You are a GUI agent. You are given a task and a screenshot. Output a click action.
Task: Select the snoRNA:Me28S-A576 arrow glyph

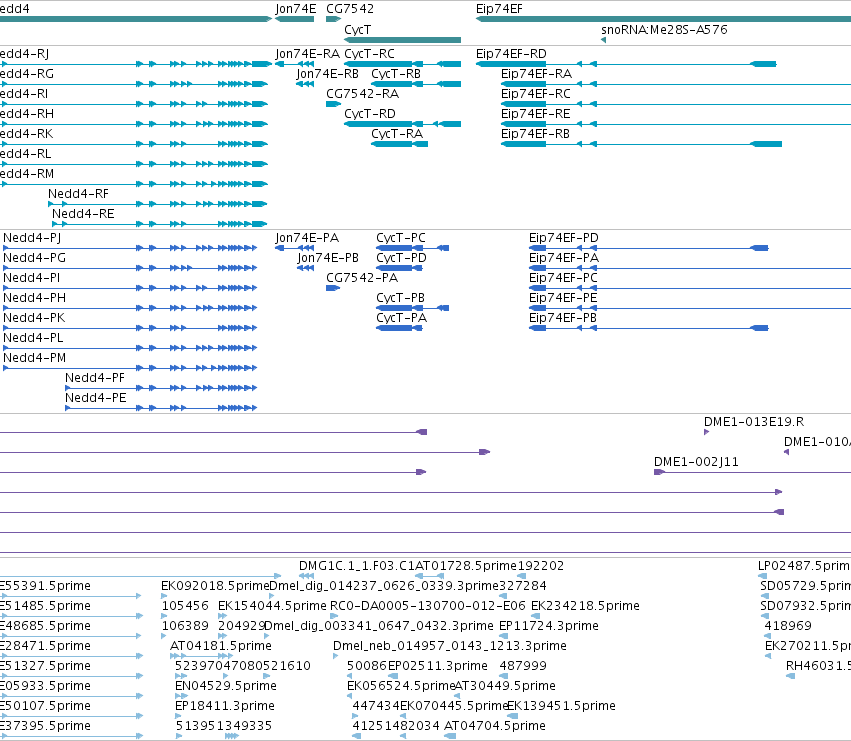pos(604,40)
